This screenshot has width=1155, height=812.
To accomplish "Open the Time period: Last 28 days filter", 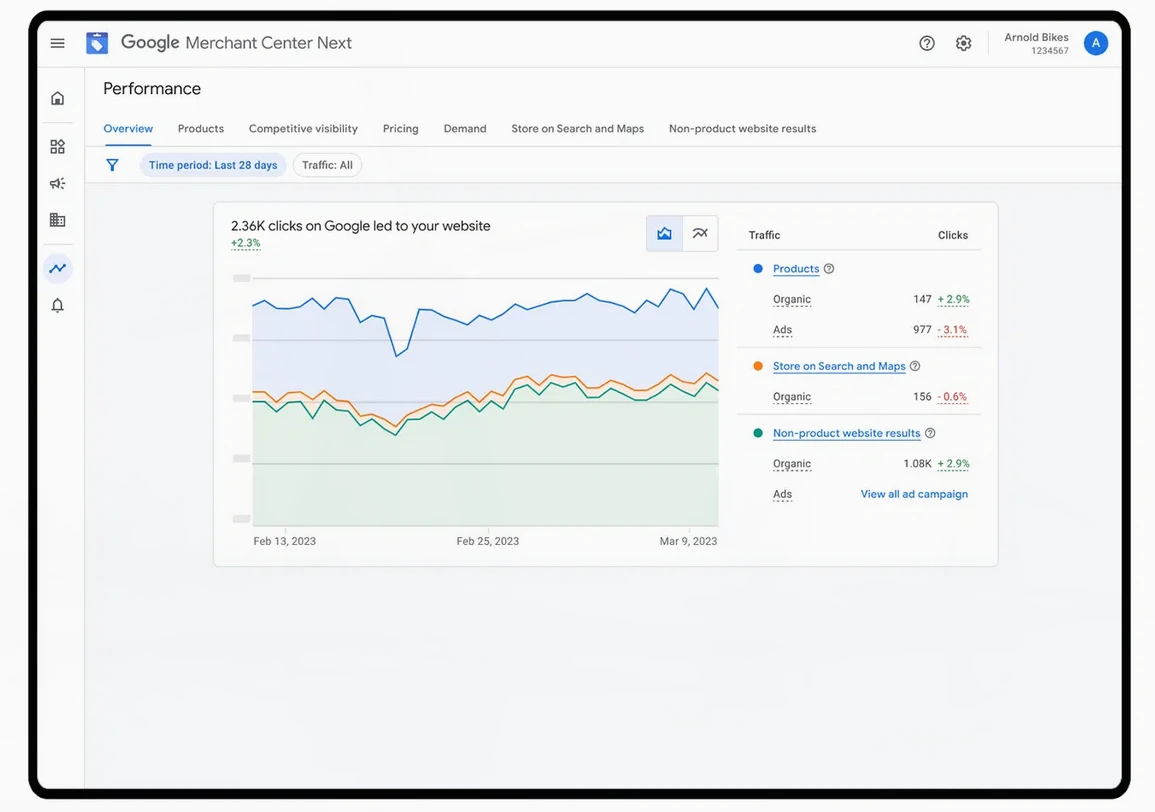I will tap(213, 165).
